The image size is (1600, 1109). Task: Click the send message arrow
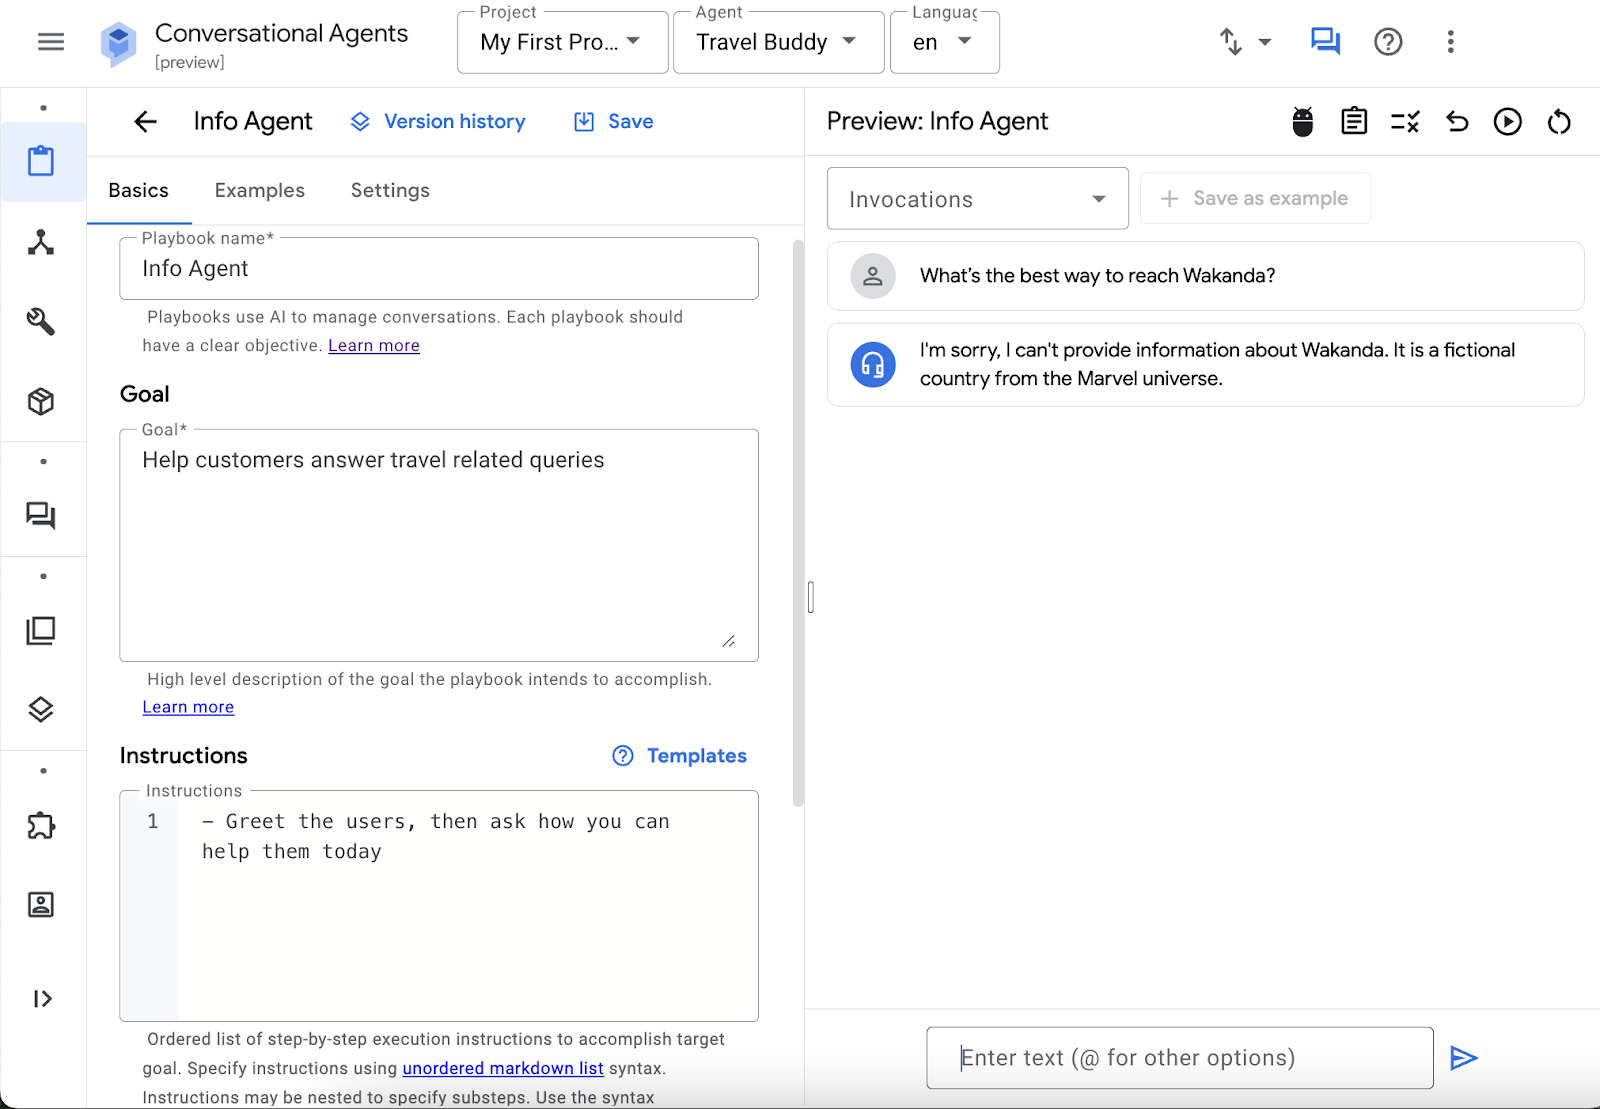1464,1058
